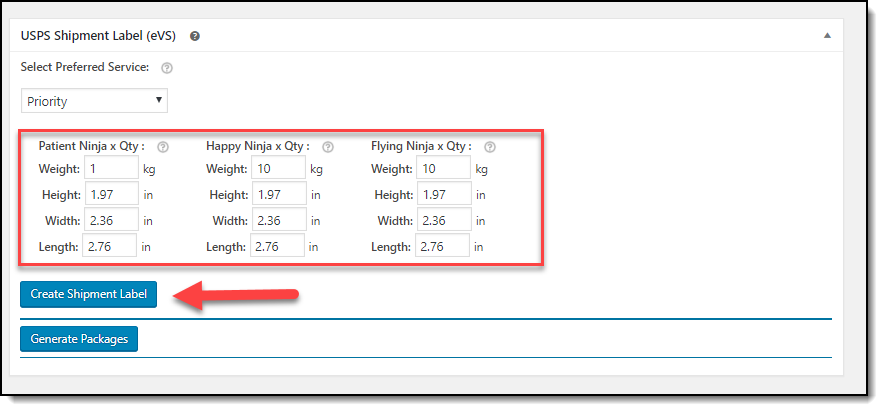Click help icon beside Flying Ninja x Qty
This screenshot has width=883, height=411.
[x=490, y=147]
